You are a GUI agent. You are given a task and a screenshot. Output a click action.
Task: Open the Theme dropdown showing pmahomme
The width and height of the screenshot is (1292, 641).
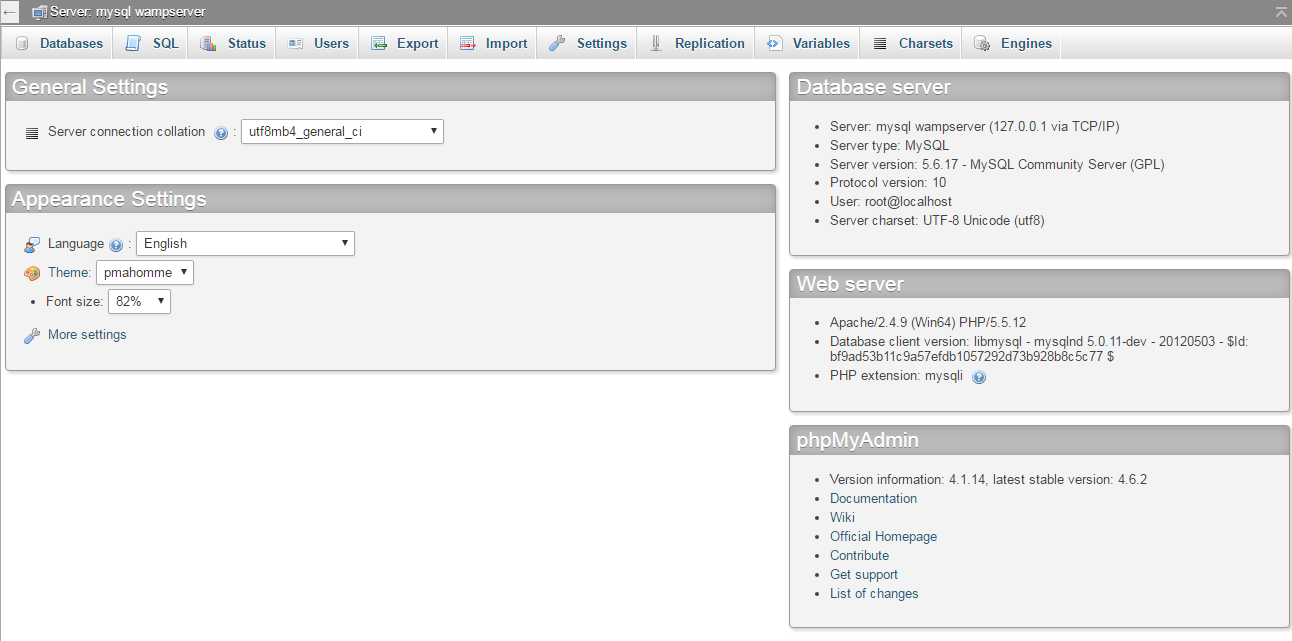[144, 272]
